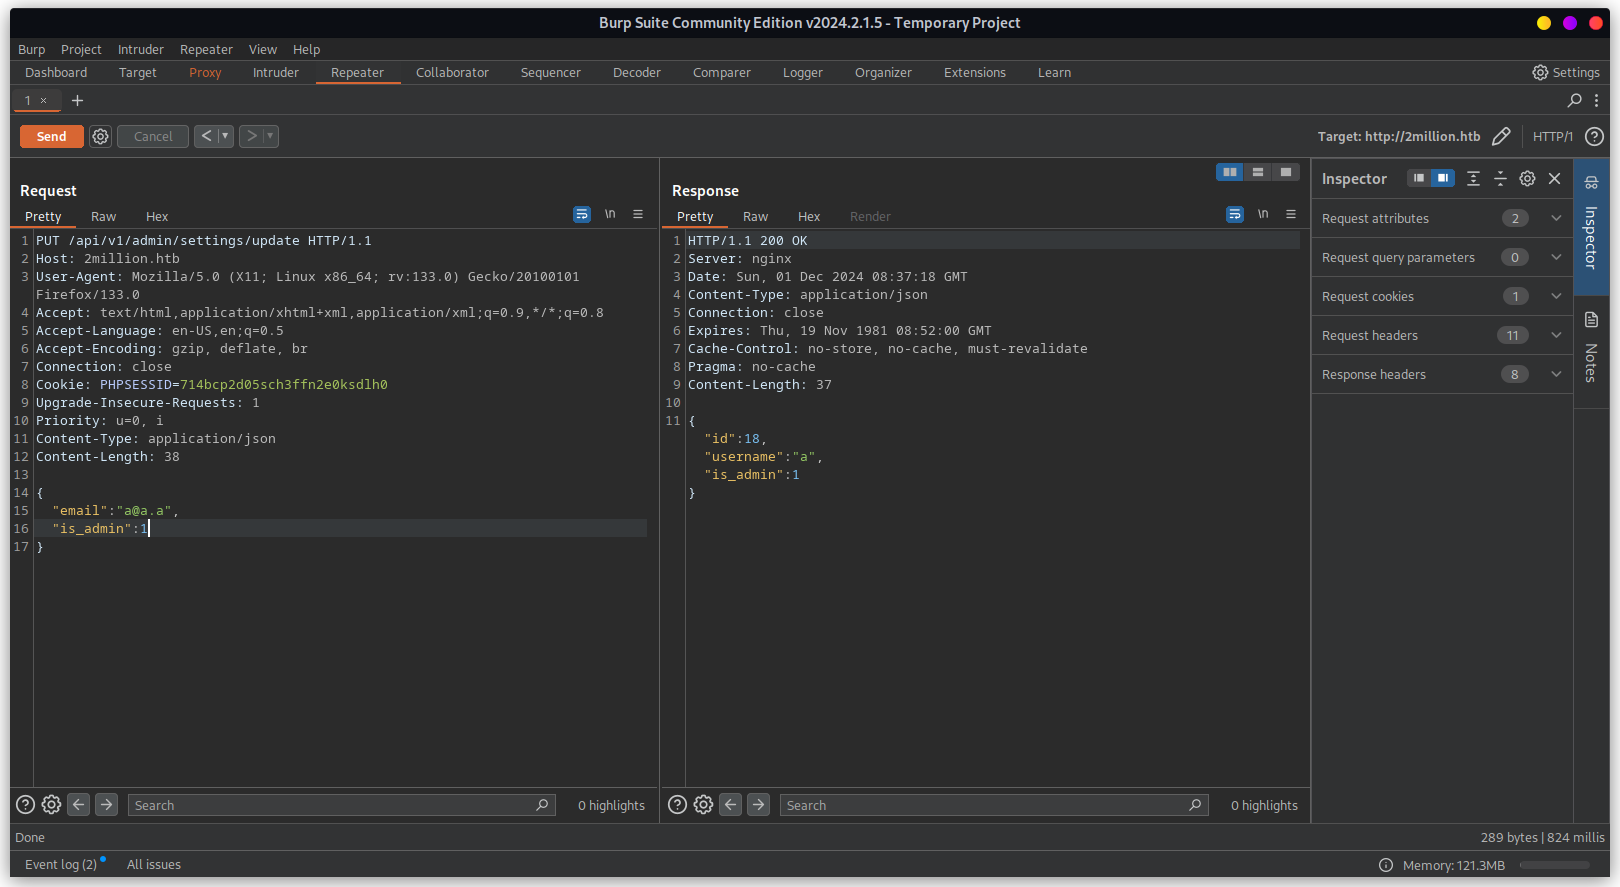Open help for the Request search bar
This screenshot has height=887, width=1620.
tap(26, 805)
